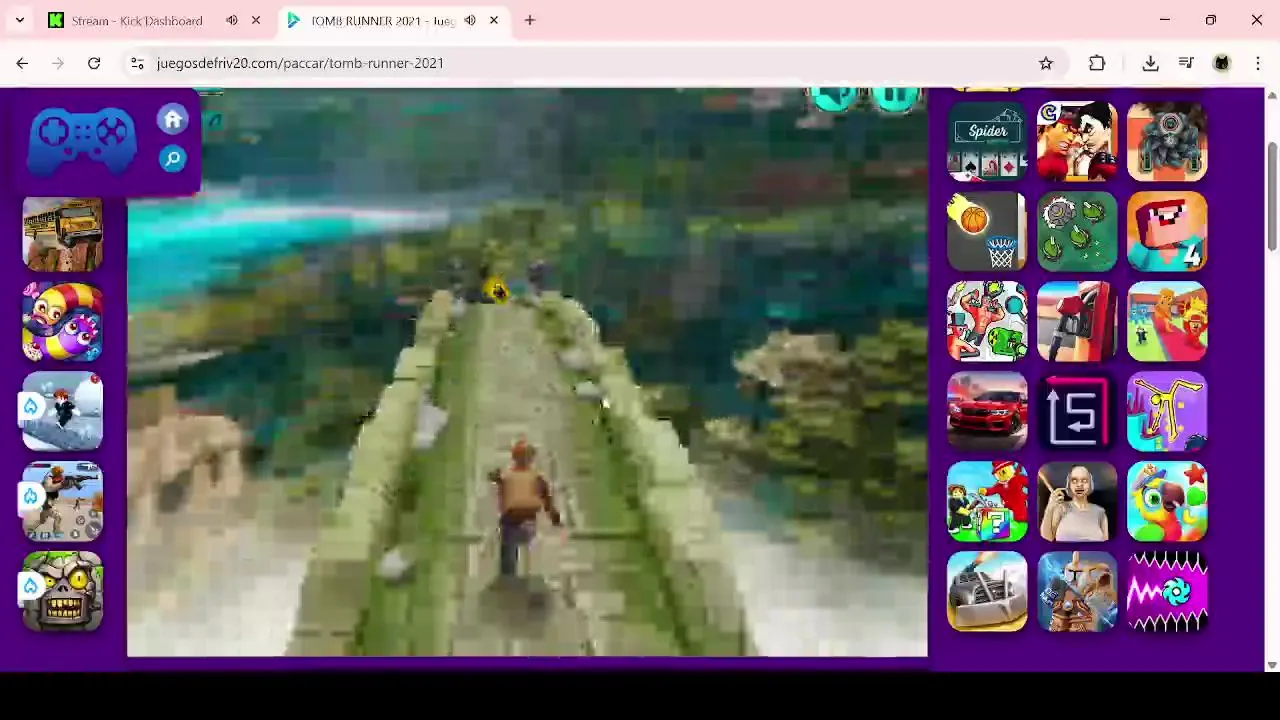Image resolution: width=1280 pixels, height=720 pixels.
Task: Open the browser extensions puzzle icon
Action: [1097, 63]
